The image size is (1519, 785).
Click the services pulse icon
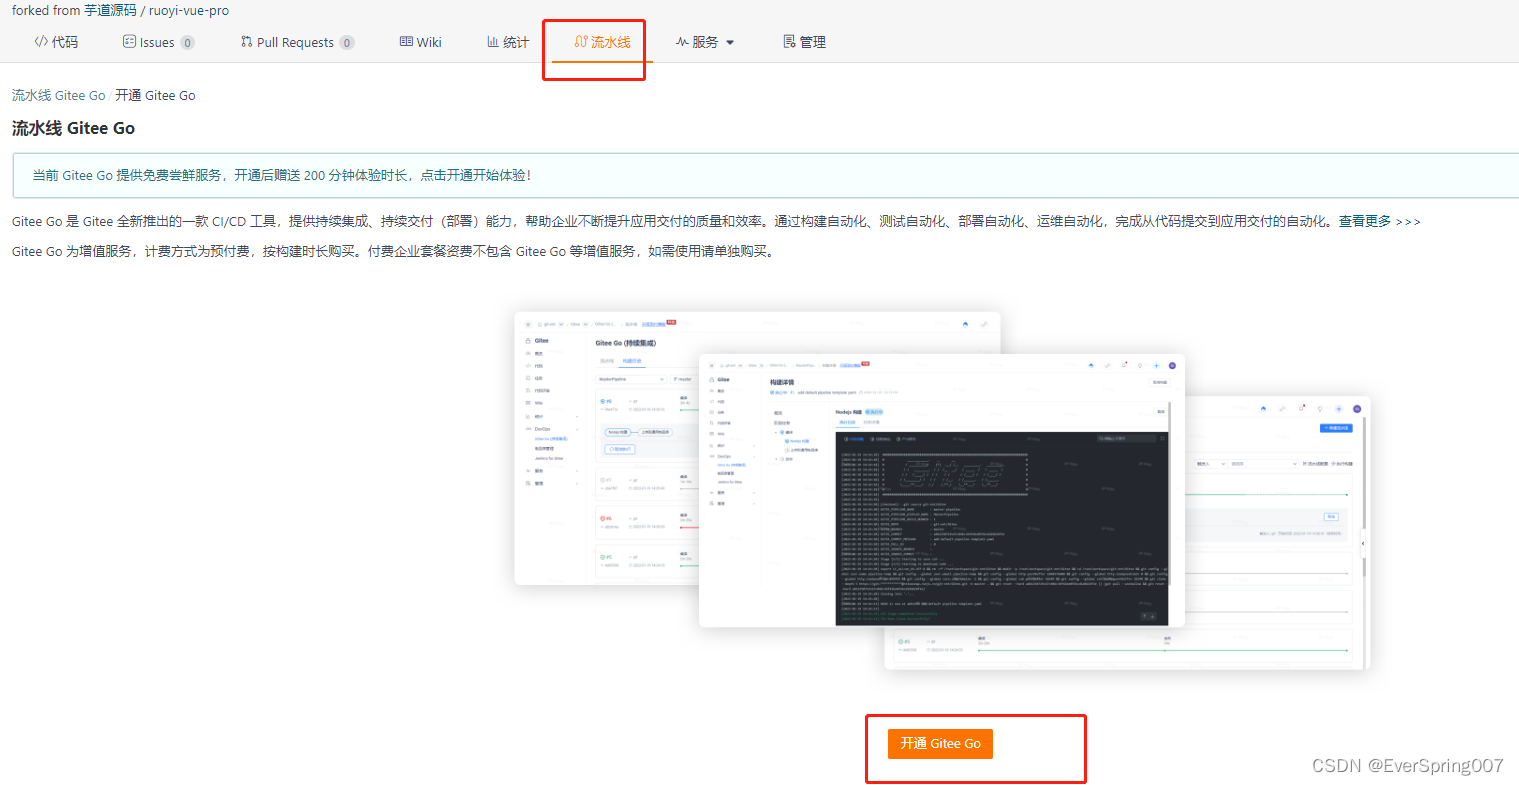(x=682, y=41)
